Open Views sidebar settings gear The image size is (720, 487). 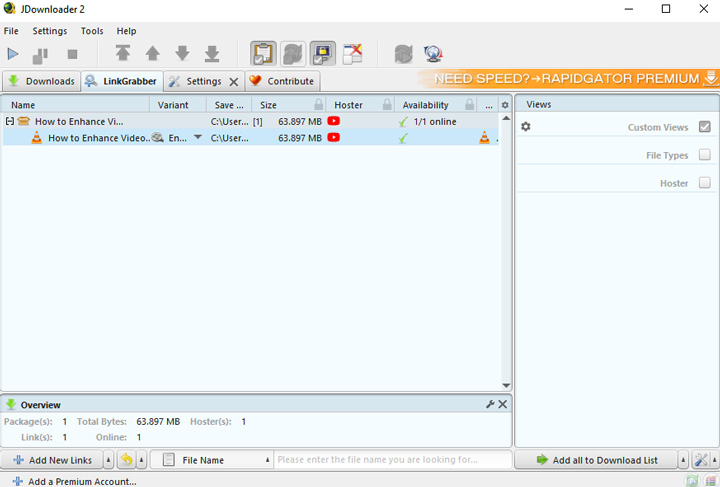526,126
